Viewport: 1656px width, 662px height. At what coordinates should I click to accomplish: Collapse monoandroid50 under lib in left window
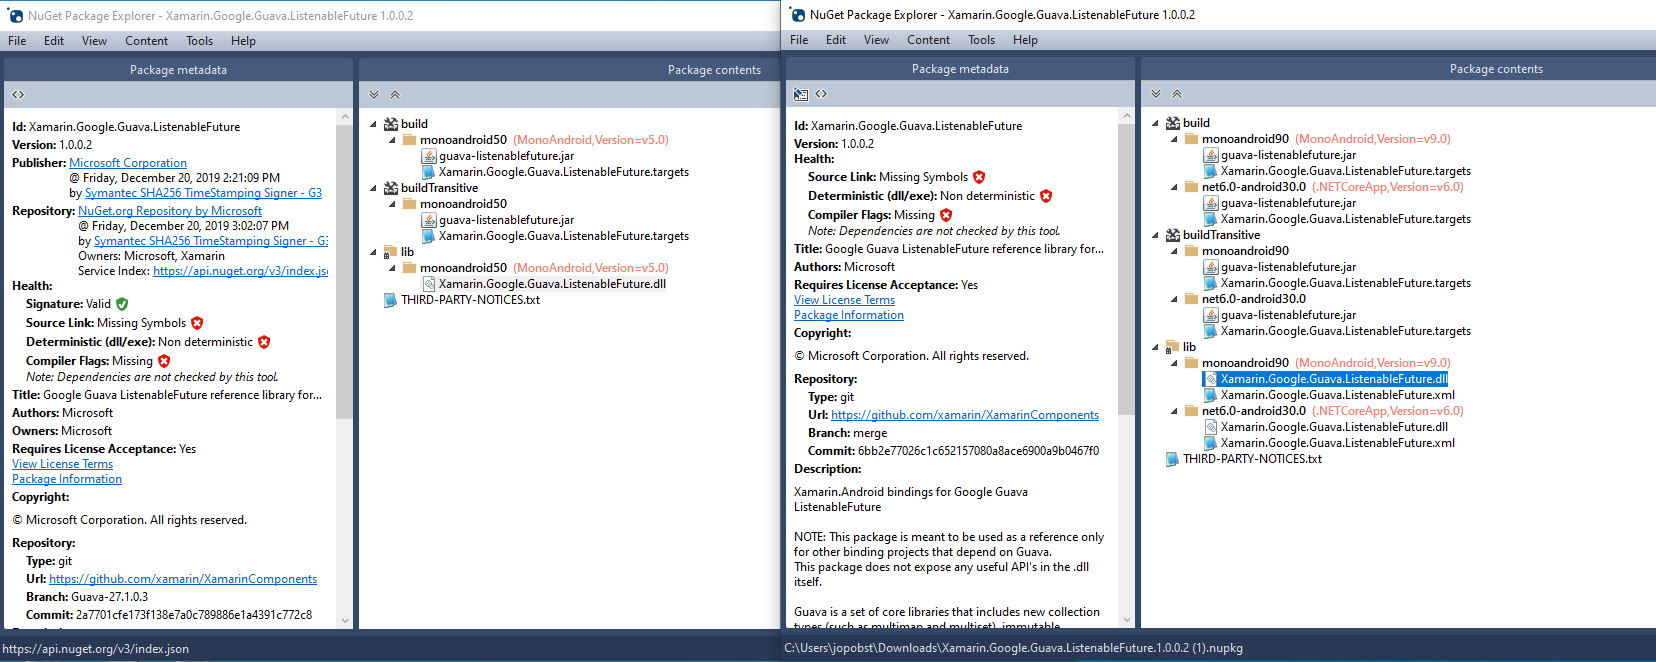pyautogui.click(x=392, y=268)
